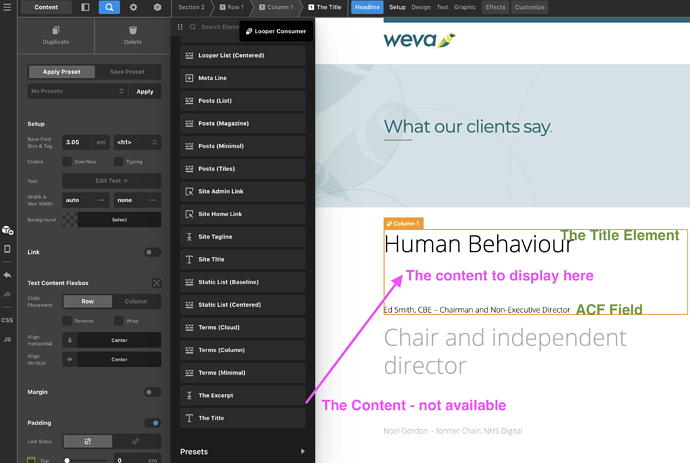Switch to the Text tab
The height and width of the screenshot is (463, 690).
(x=442, y=7)
